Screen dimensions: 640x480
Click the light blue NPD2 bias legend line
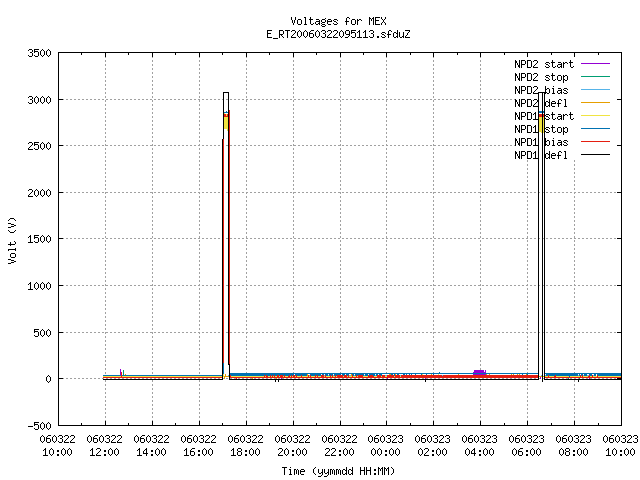[x=595, y=90]
